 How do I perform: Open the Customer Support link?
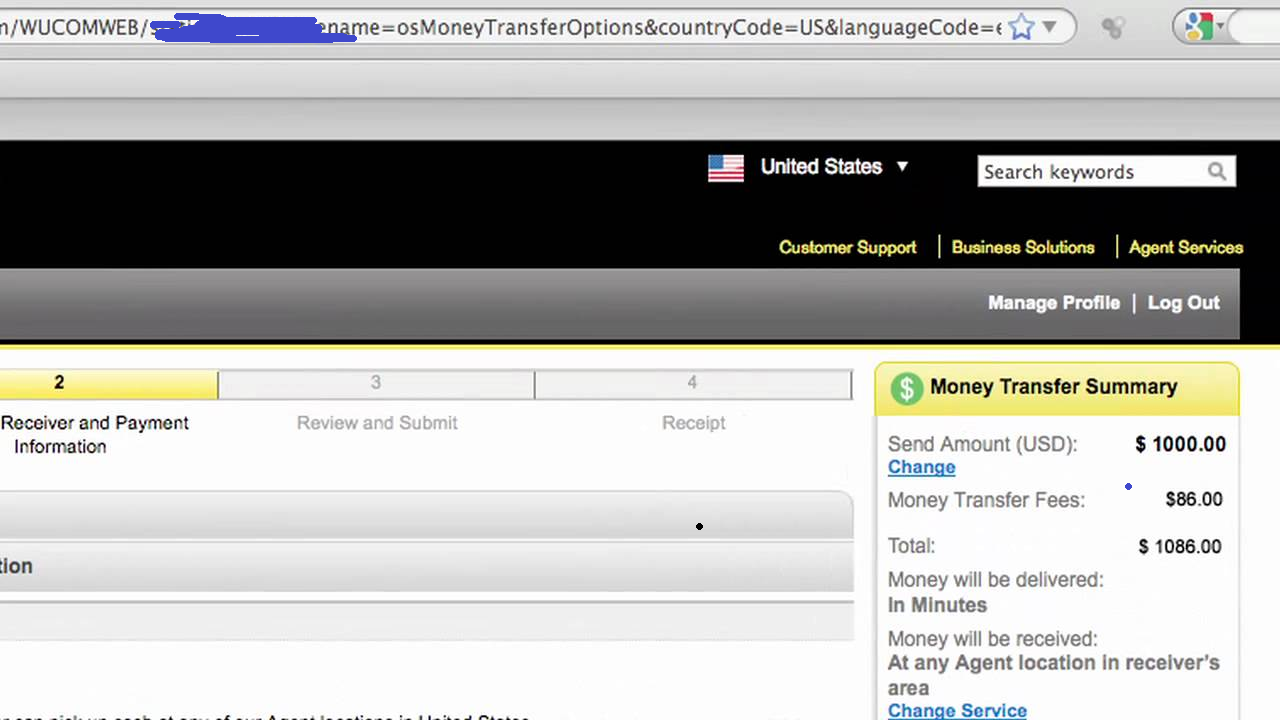848,247
